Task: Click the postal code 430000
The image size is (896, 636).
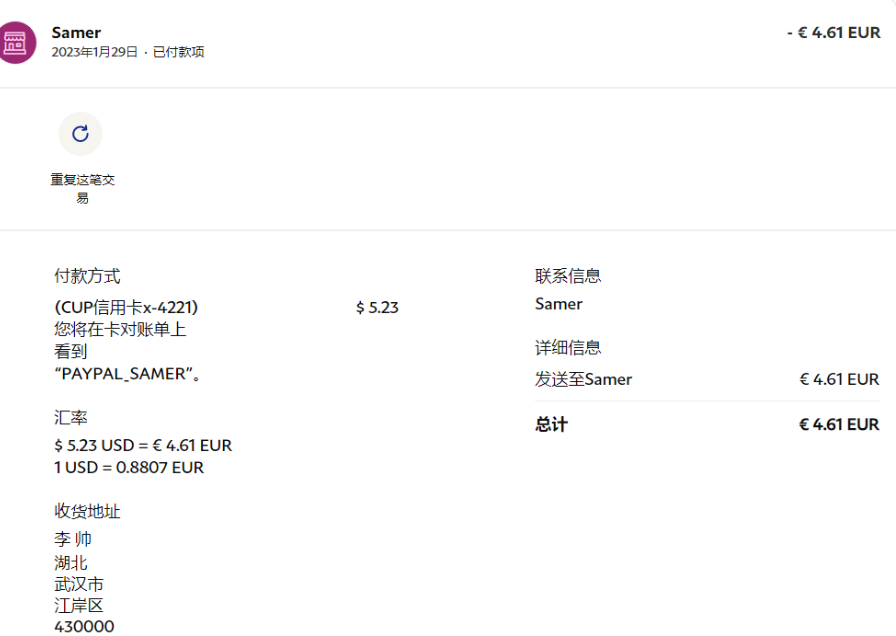Action: click(84, 626)
